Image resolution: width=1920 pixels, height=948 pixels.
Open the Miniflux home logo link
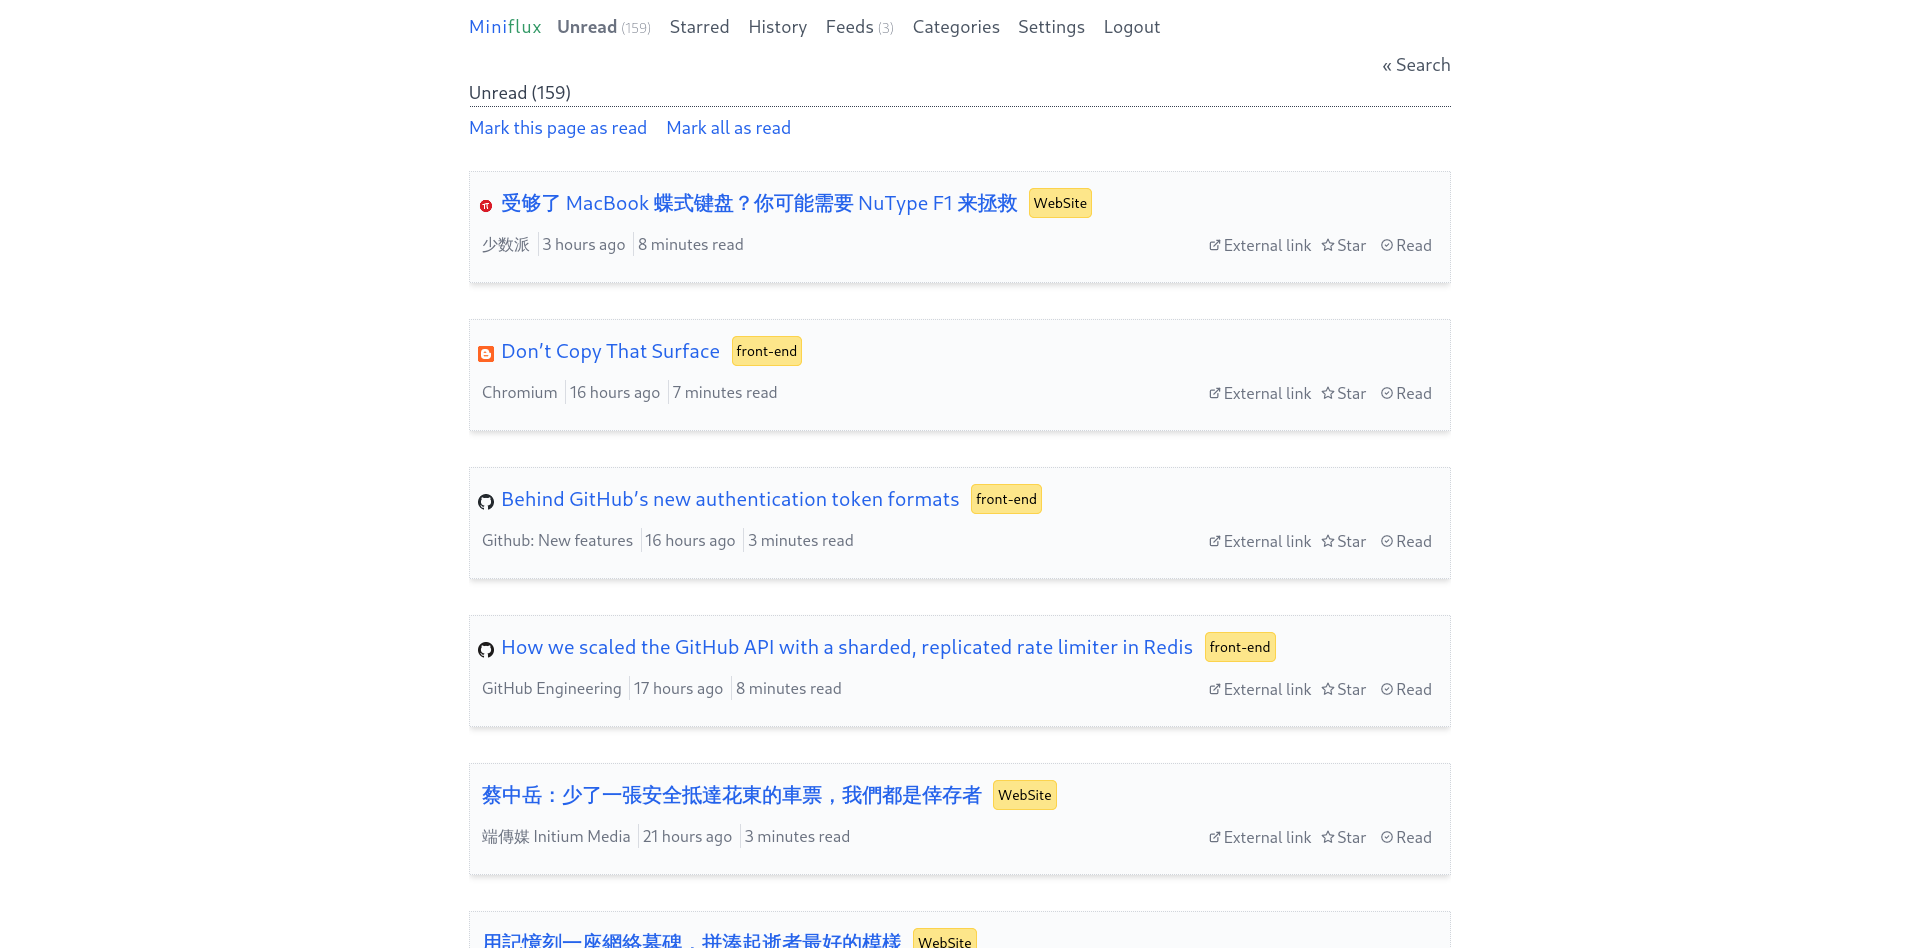coord(505,27)
